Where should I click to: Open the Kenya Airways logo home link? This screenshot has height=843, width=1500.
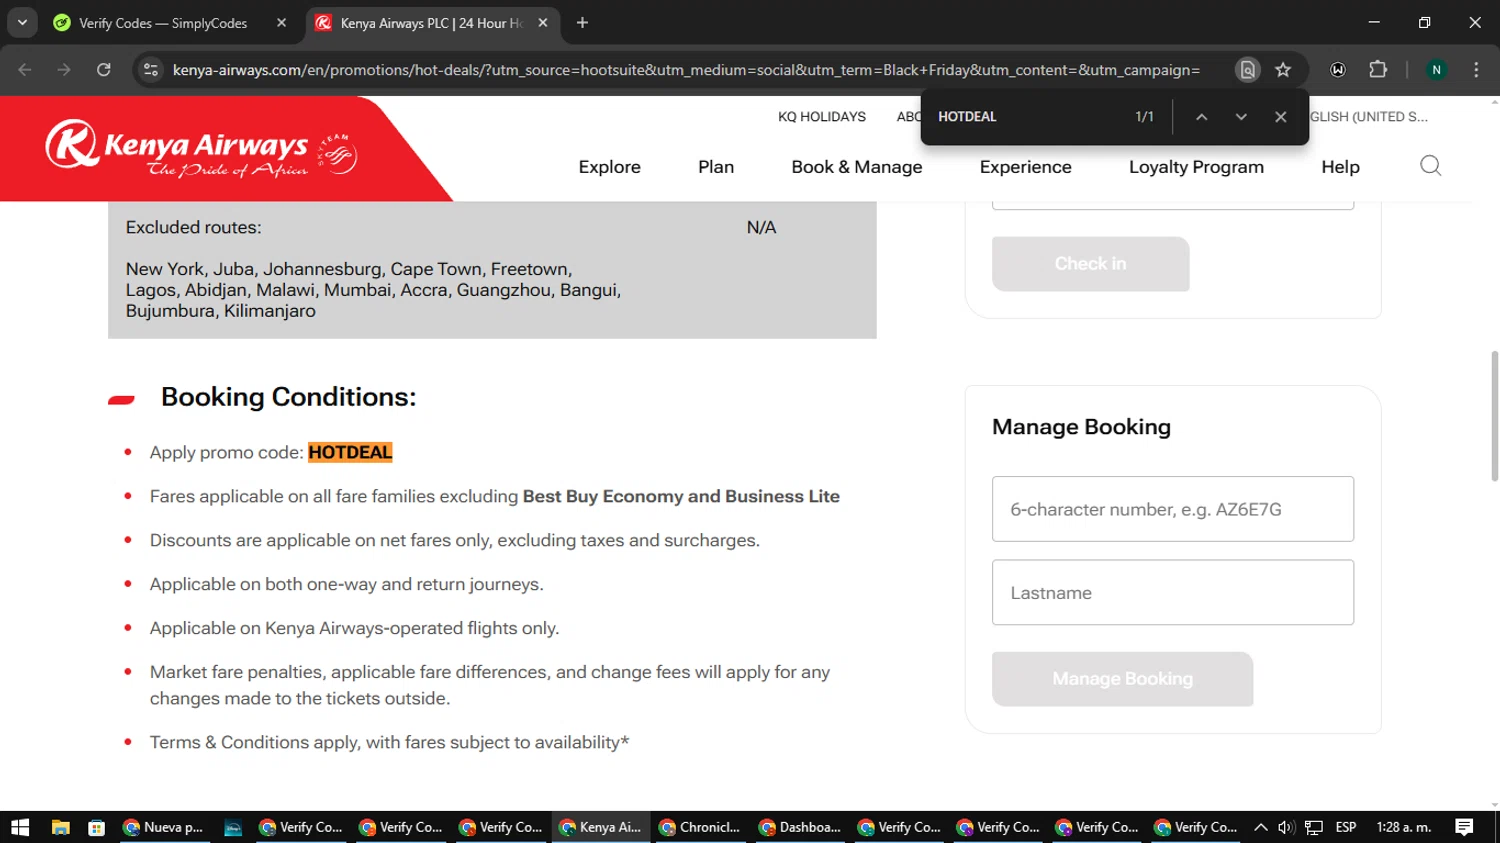201,149
